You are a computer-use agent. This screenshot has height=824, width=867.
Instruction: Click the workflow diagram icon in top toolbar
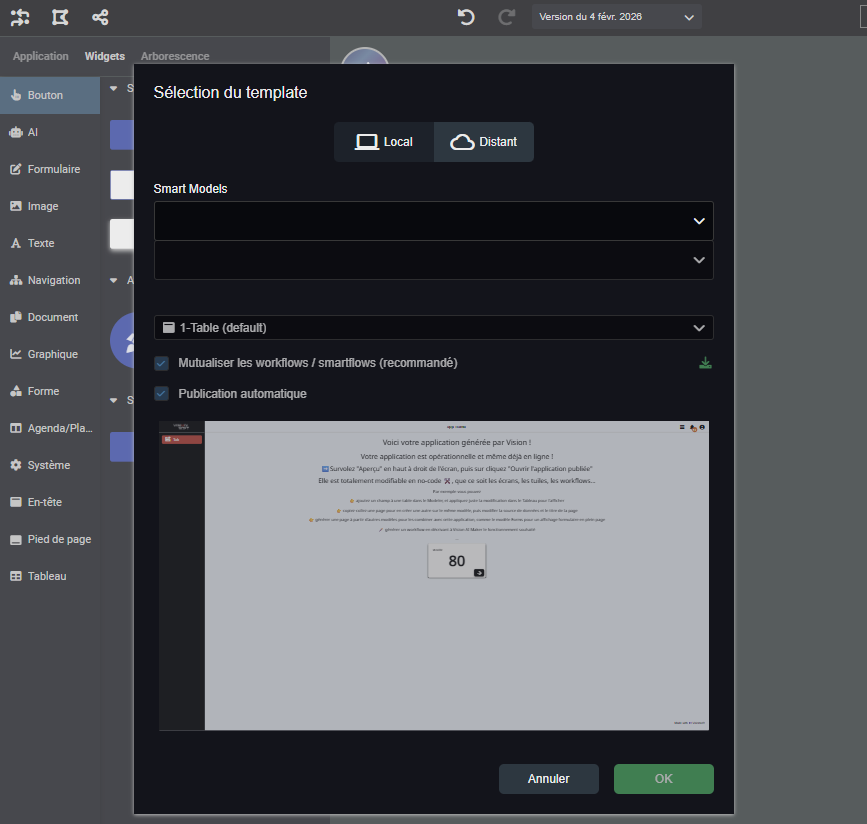click(20, 17)
